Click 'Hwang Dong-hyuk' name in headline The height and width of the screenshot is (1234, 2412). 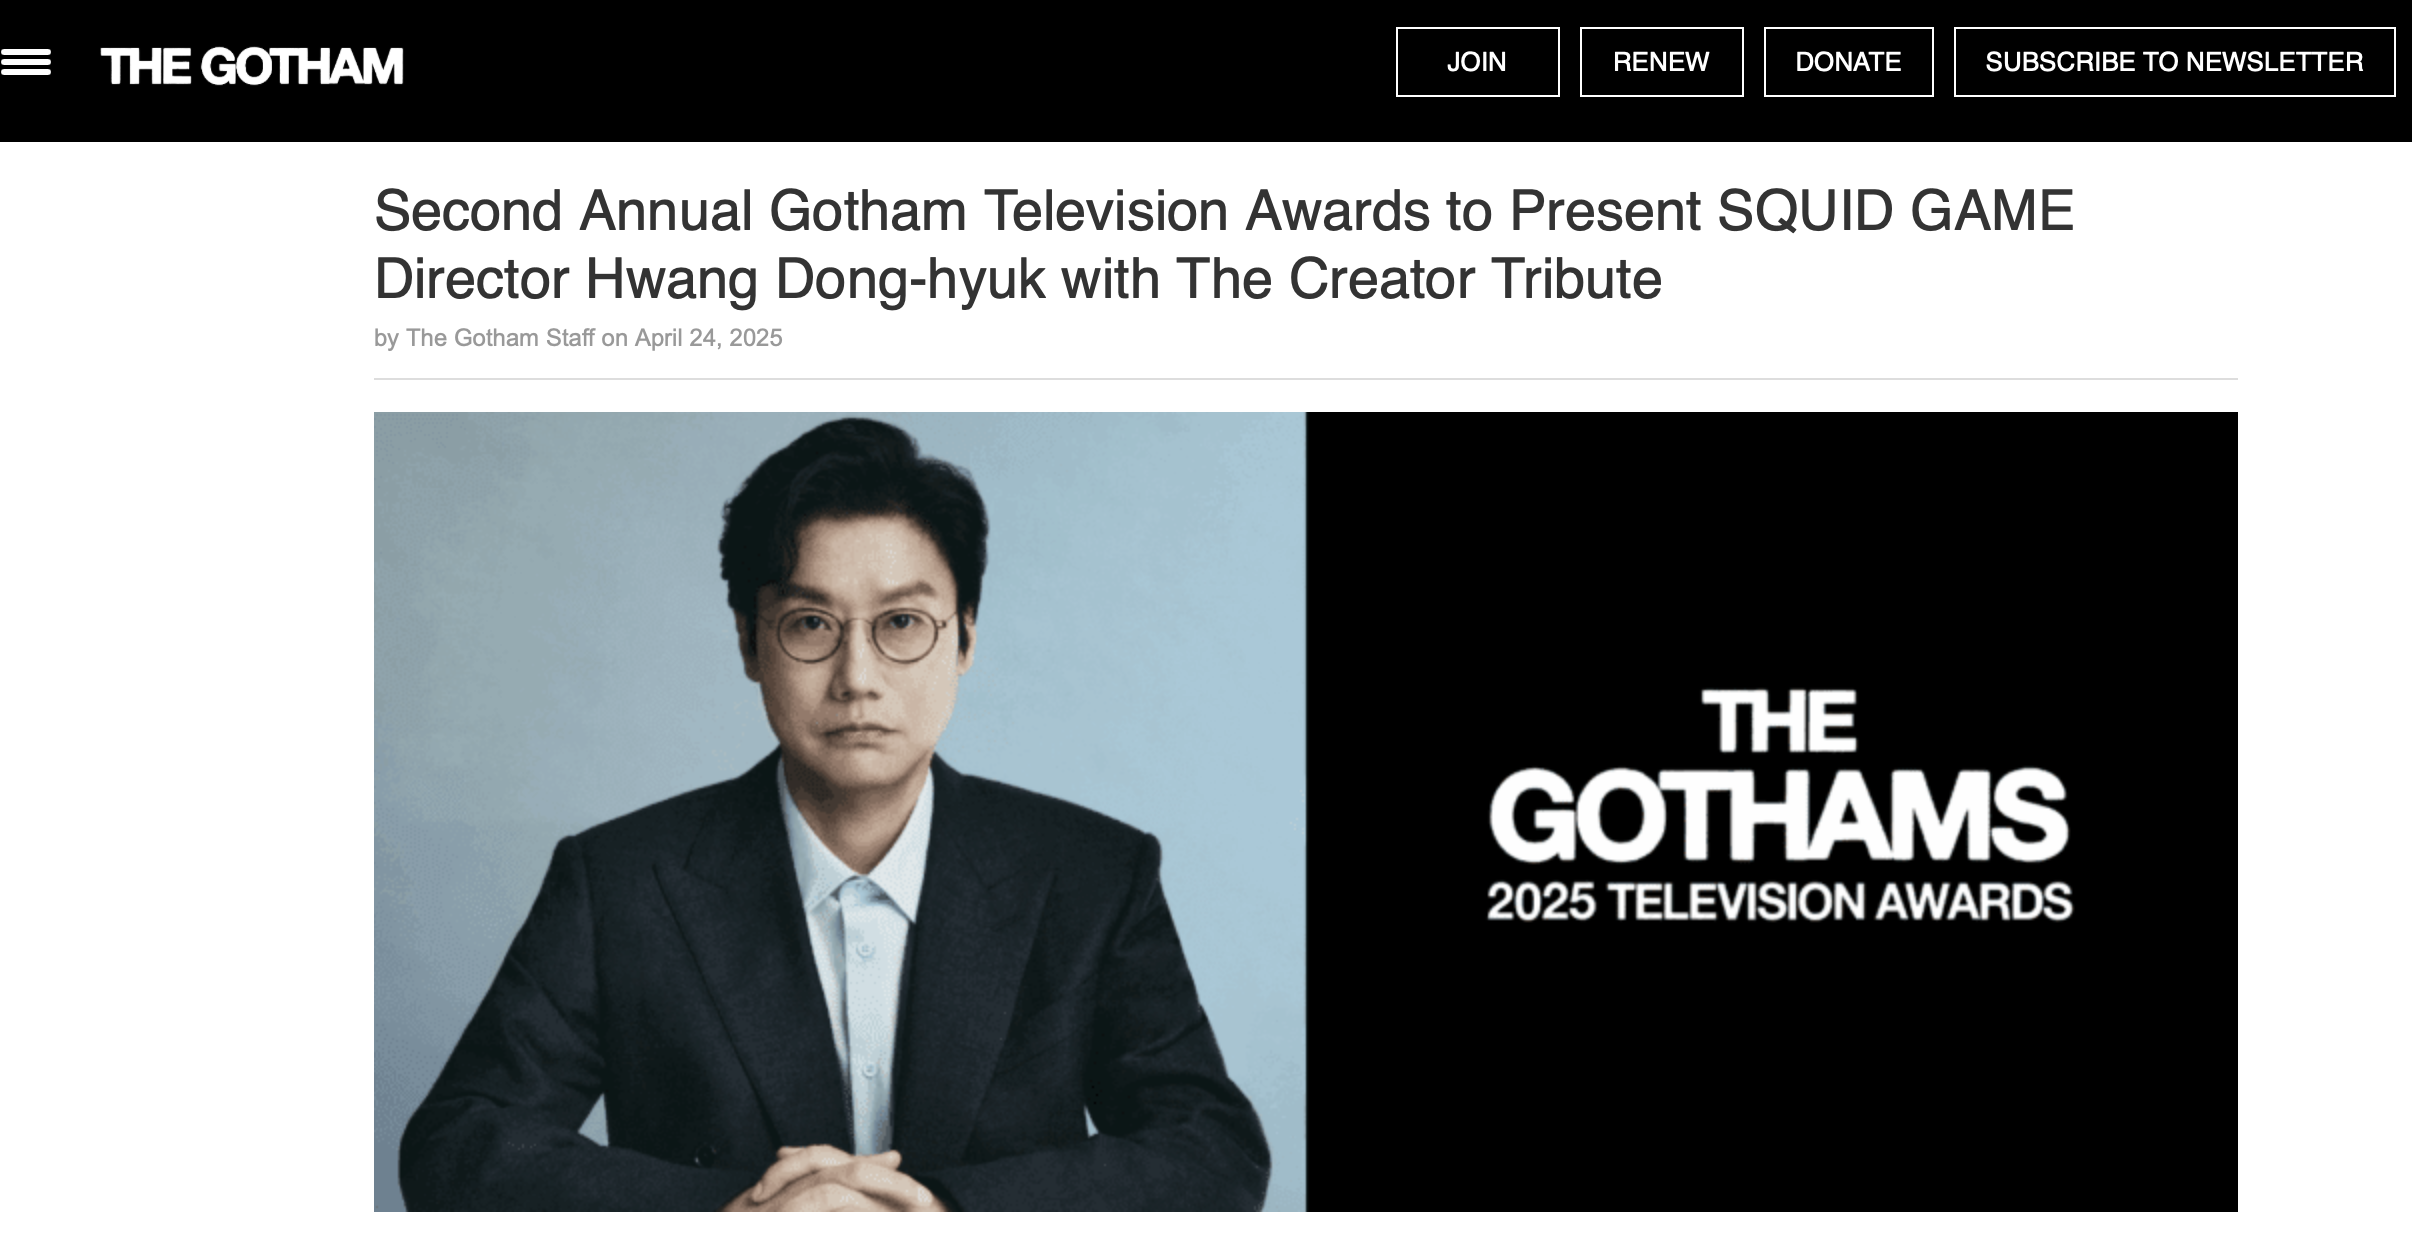pyautogui.click(x=815, y=279)
